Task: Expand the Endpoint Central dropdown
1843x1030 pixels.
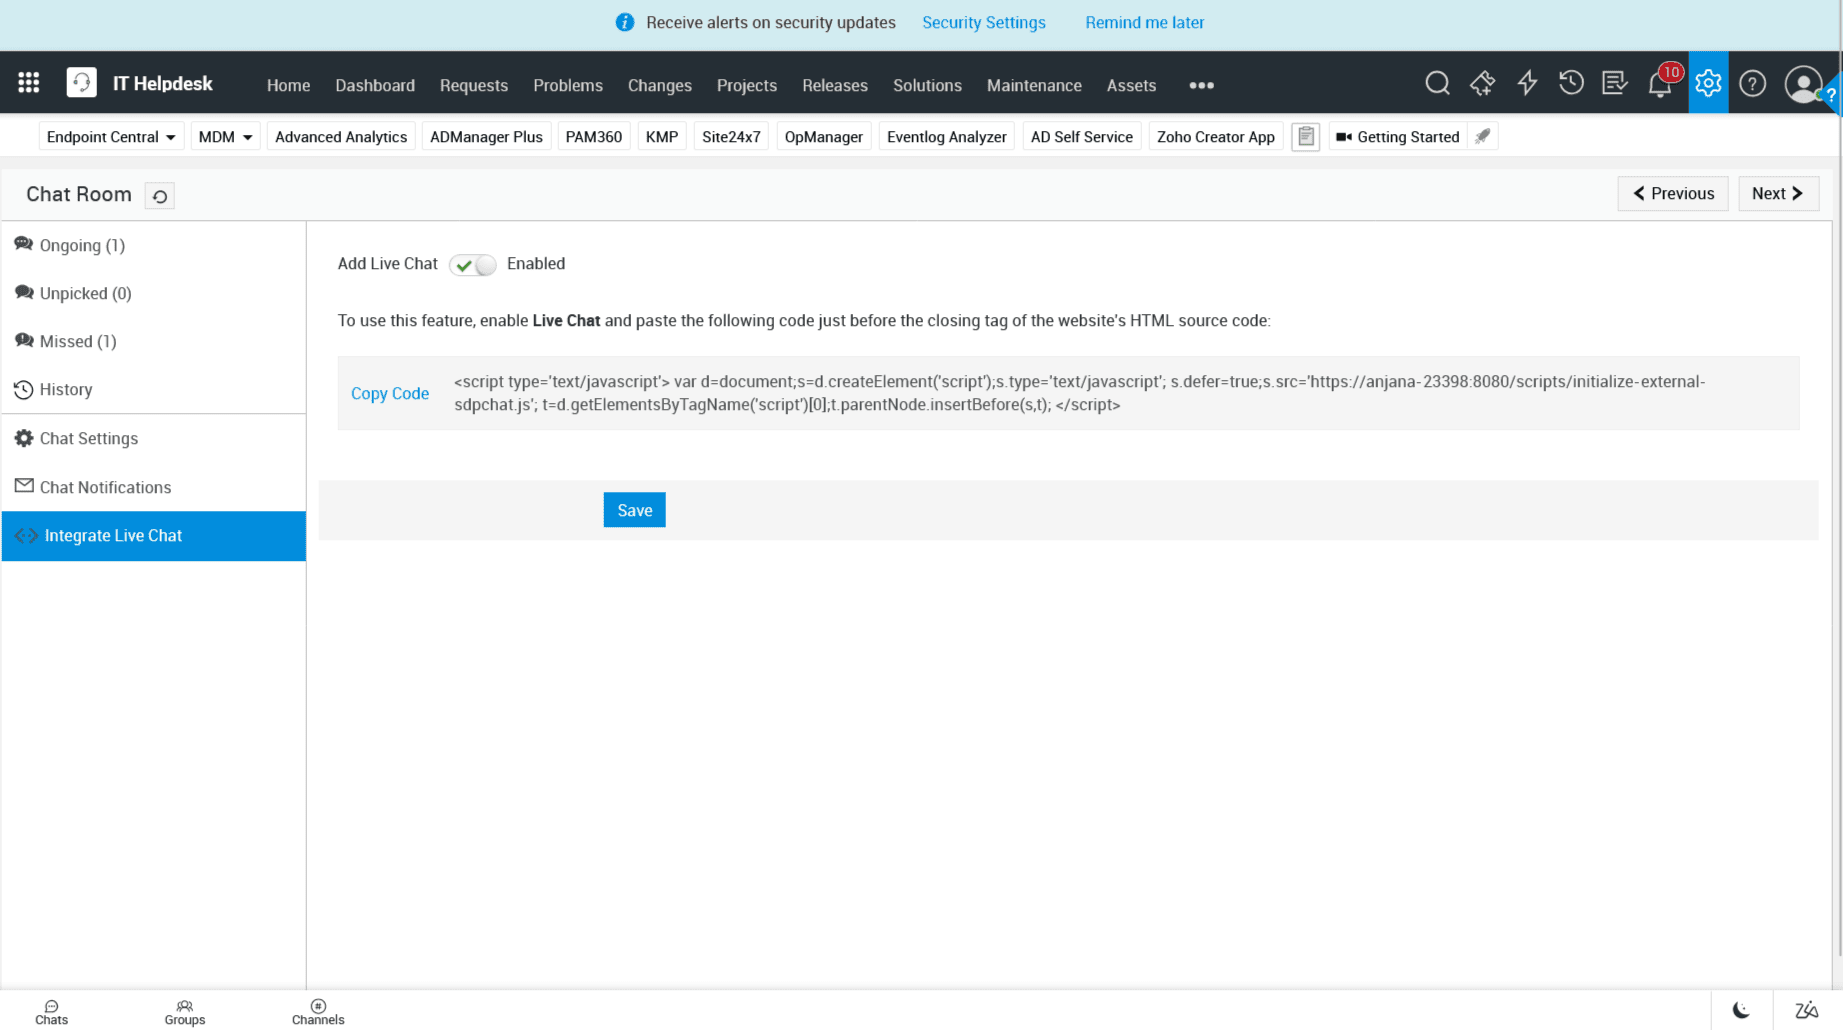Action: click(x=110, y=136)
